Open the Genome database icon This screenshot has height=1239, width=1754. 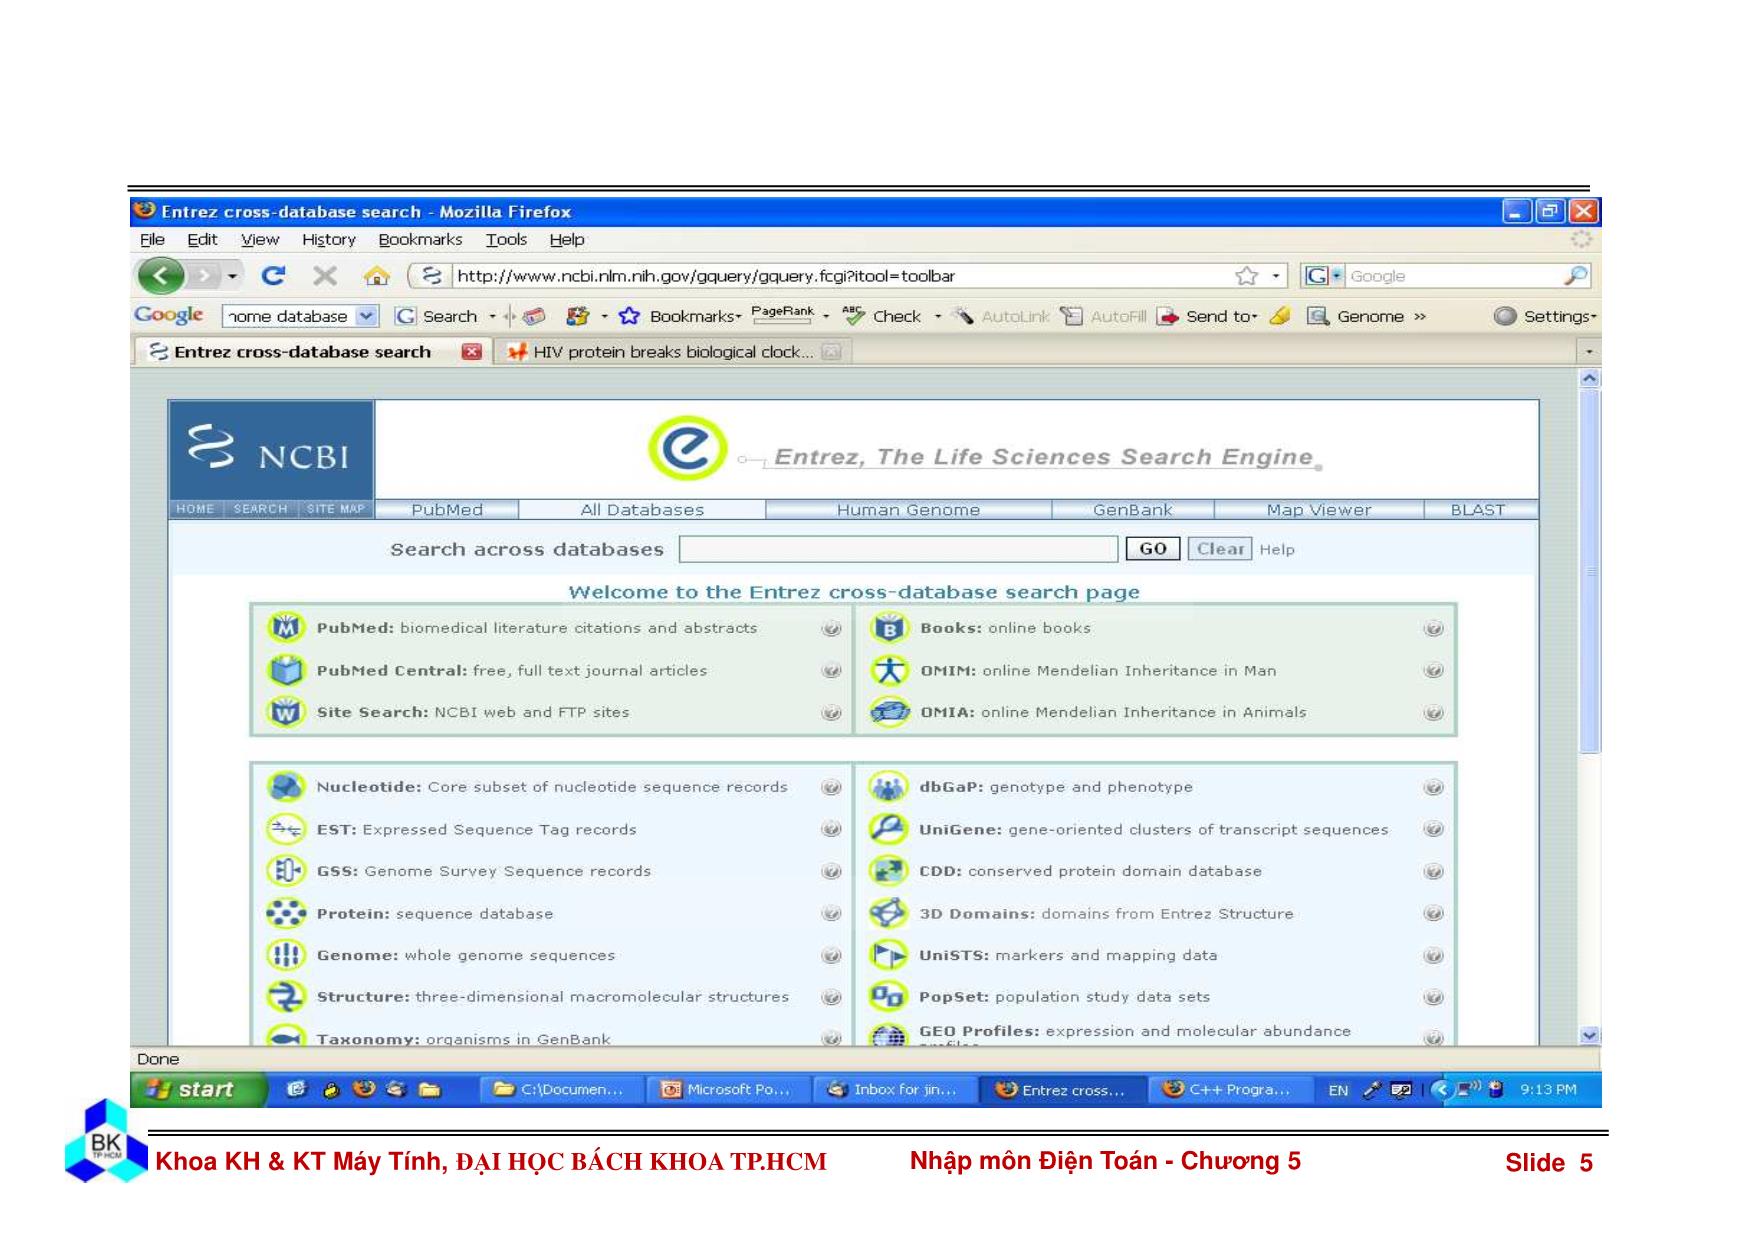[x=286, y=955]
